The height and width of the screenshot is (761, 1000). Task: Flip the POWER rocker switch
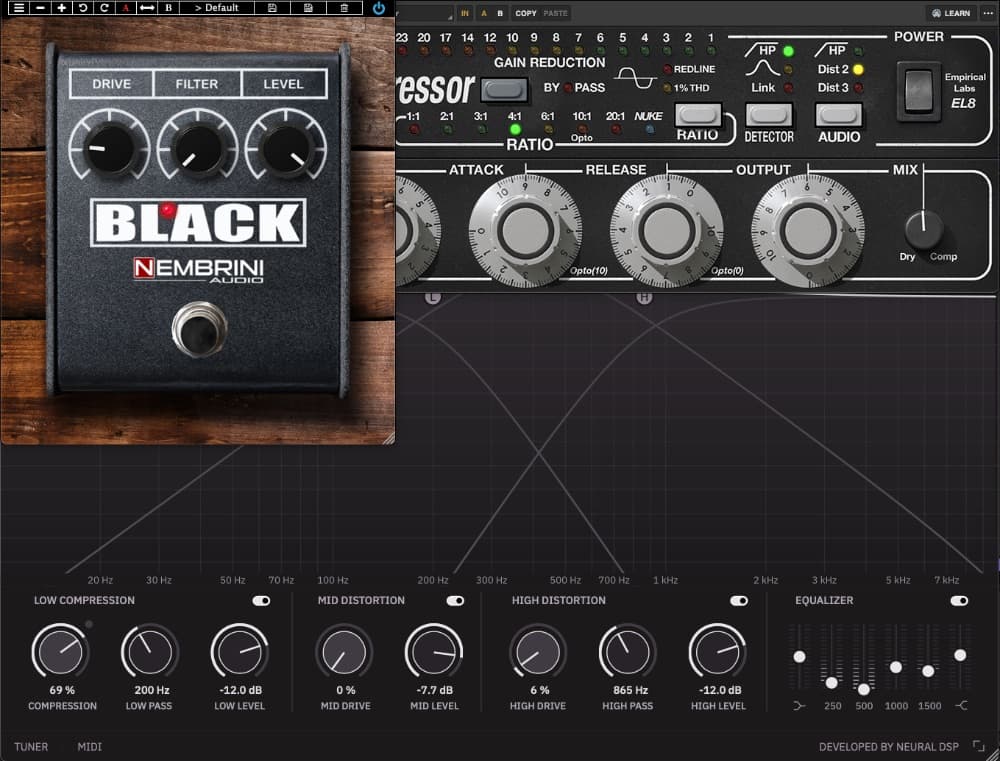[918, 91]
